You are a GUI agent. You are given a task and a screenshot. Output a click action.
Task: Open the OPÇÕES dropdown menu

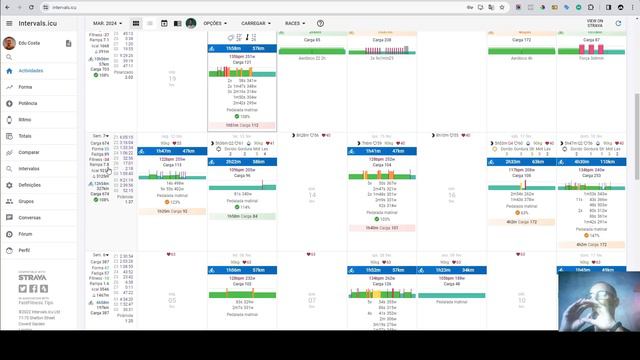click(215, 23)
